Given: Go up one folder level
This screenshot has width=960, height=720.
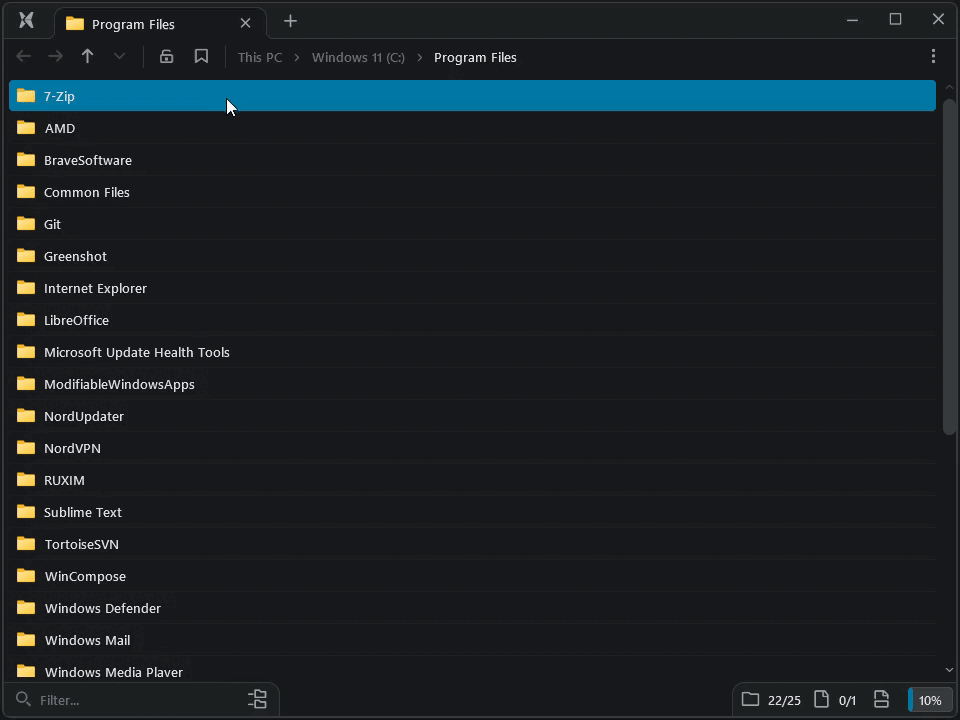Looking at the screenshot, I should [x=88, y=56].
